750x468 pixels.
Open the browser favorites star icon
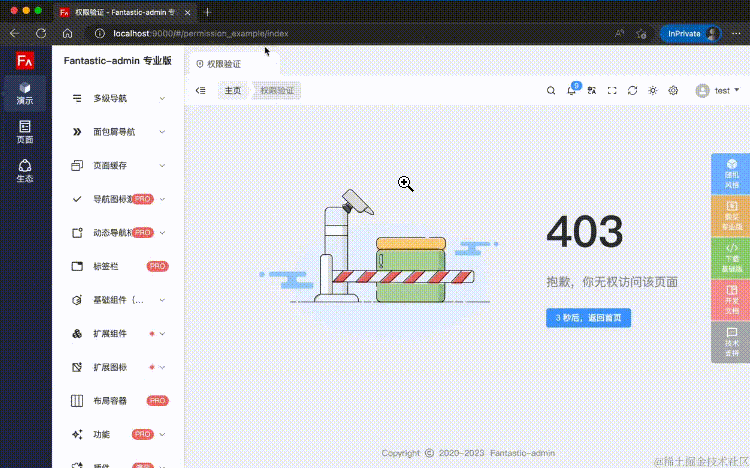pyautogui.click(x=641, y=33)
